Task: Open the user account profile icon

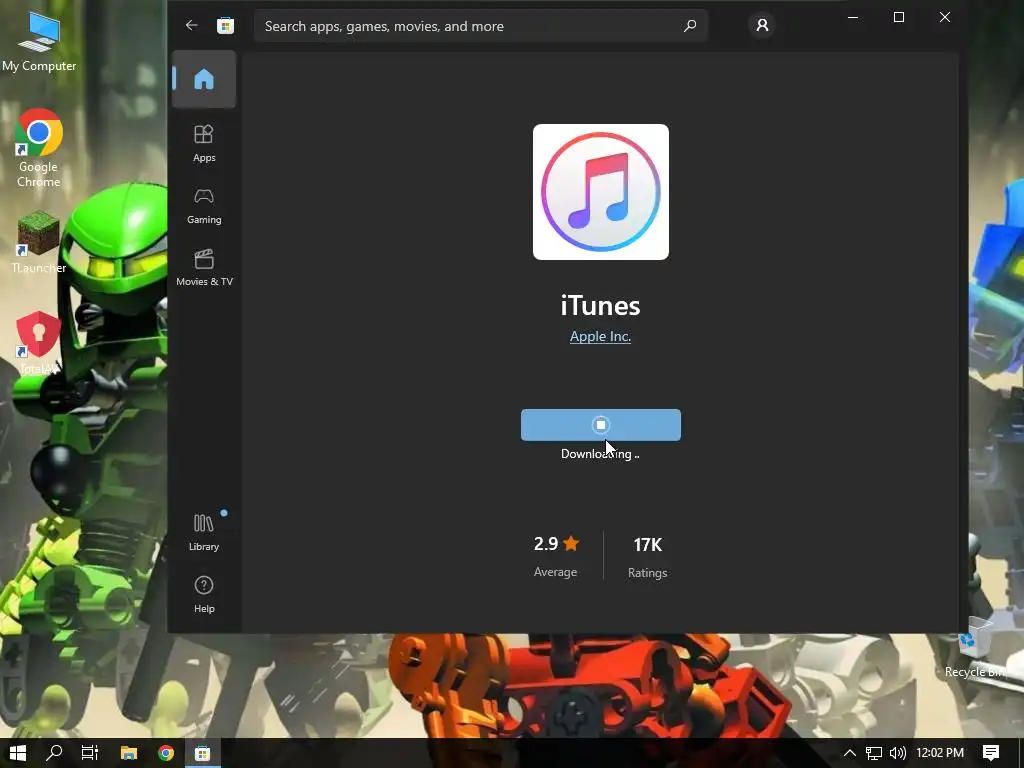Action: [762, 25]
